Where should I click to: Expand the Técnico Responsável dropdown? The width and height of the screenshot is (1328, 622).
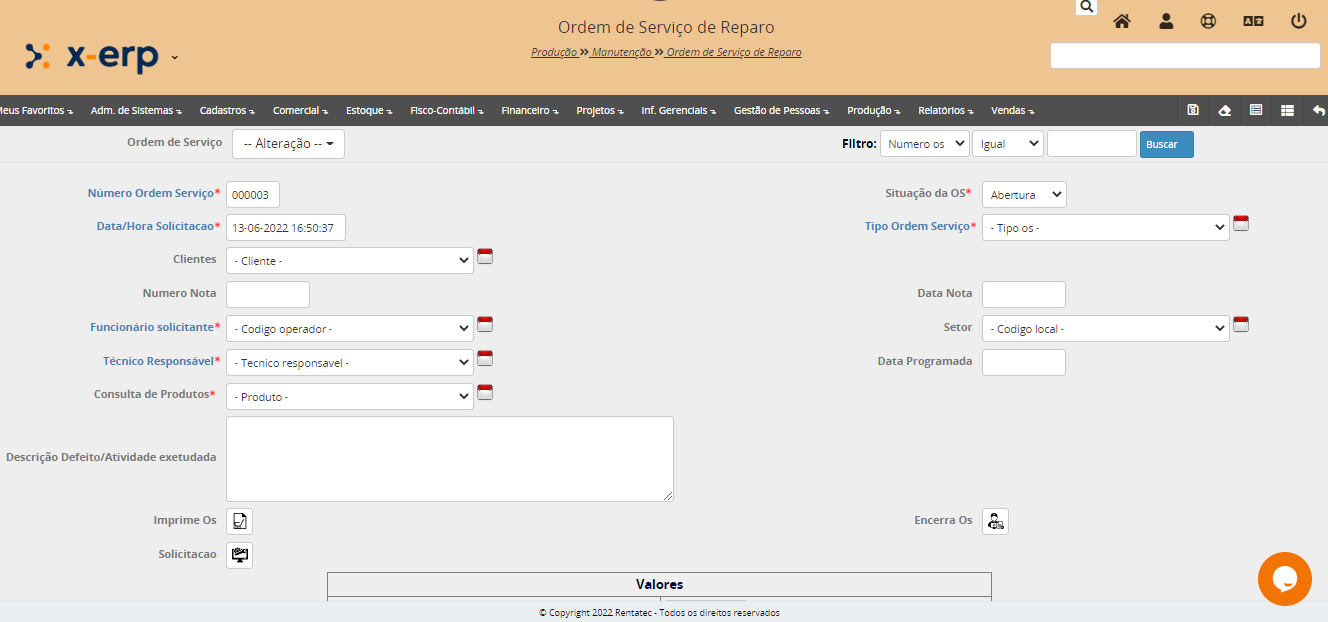[349, 362]
